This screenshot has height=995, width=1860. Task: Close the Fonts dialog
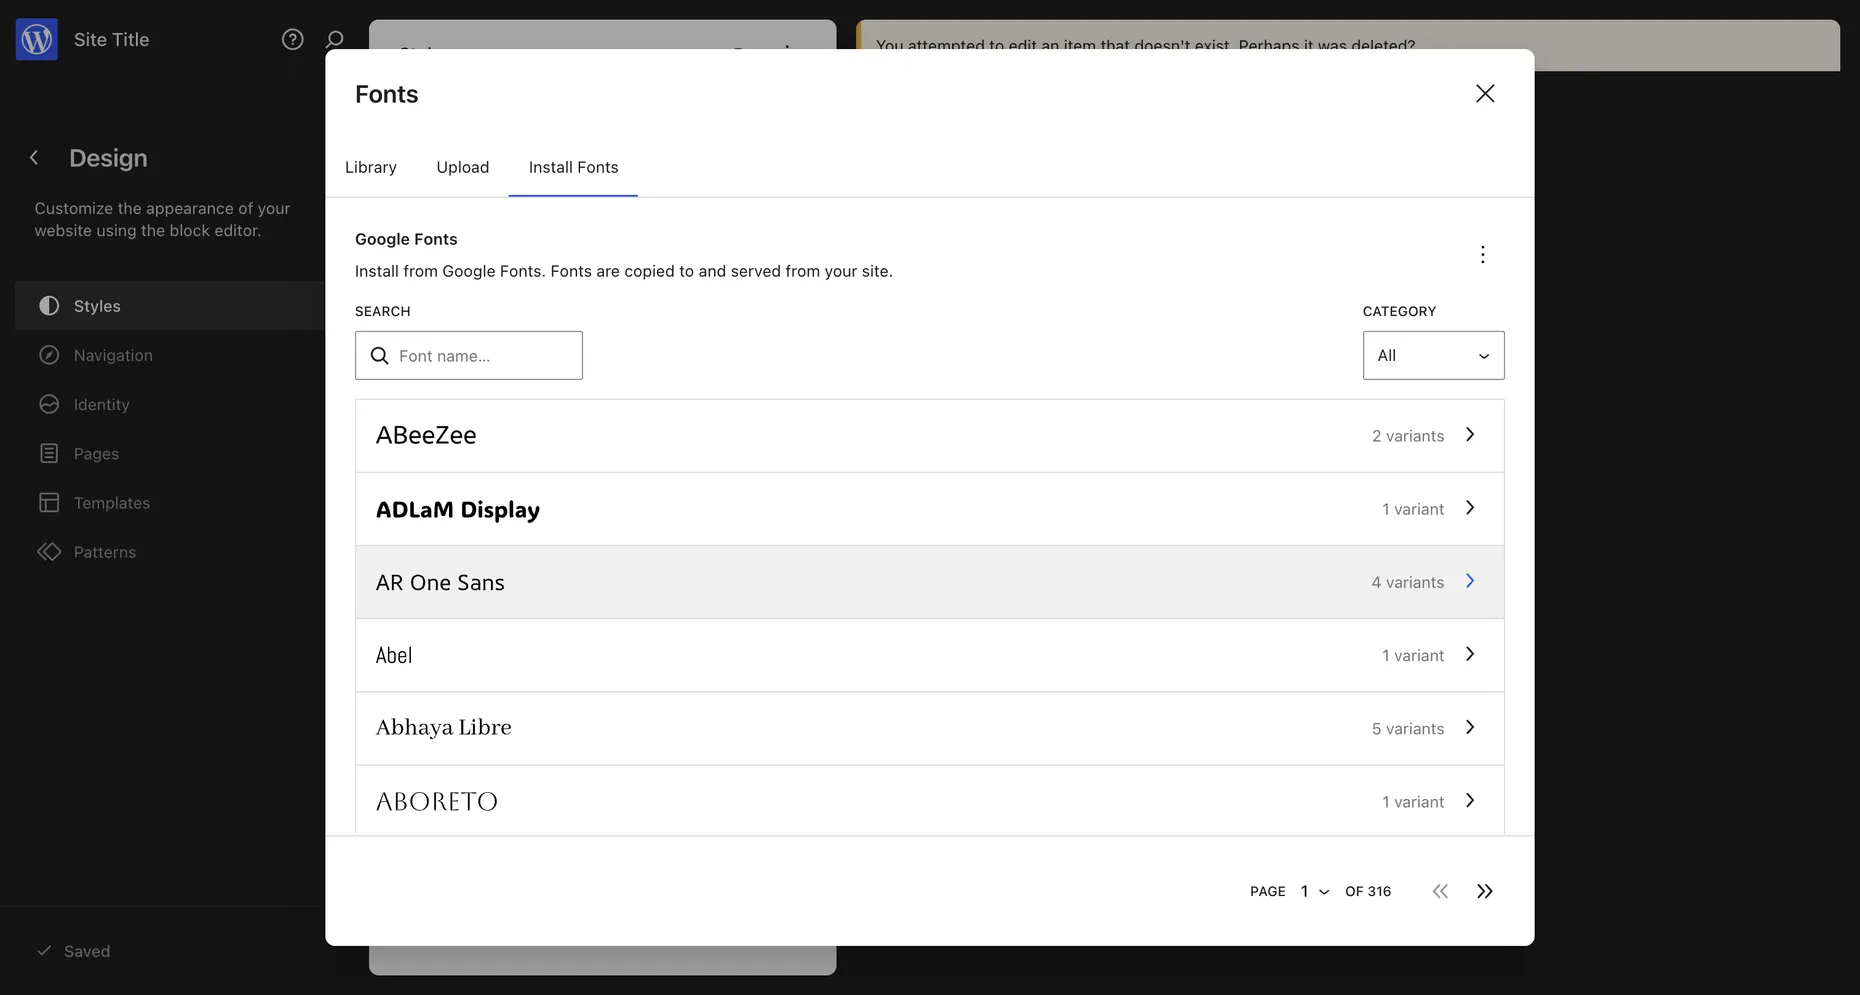click(1485, 93)
